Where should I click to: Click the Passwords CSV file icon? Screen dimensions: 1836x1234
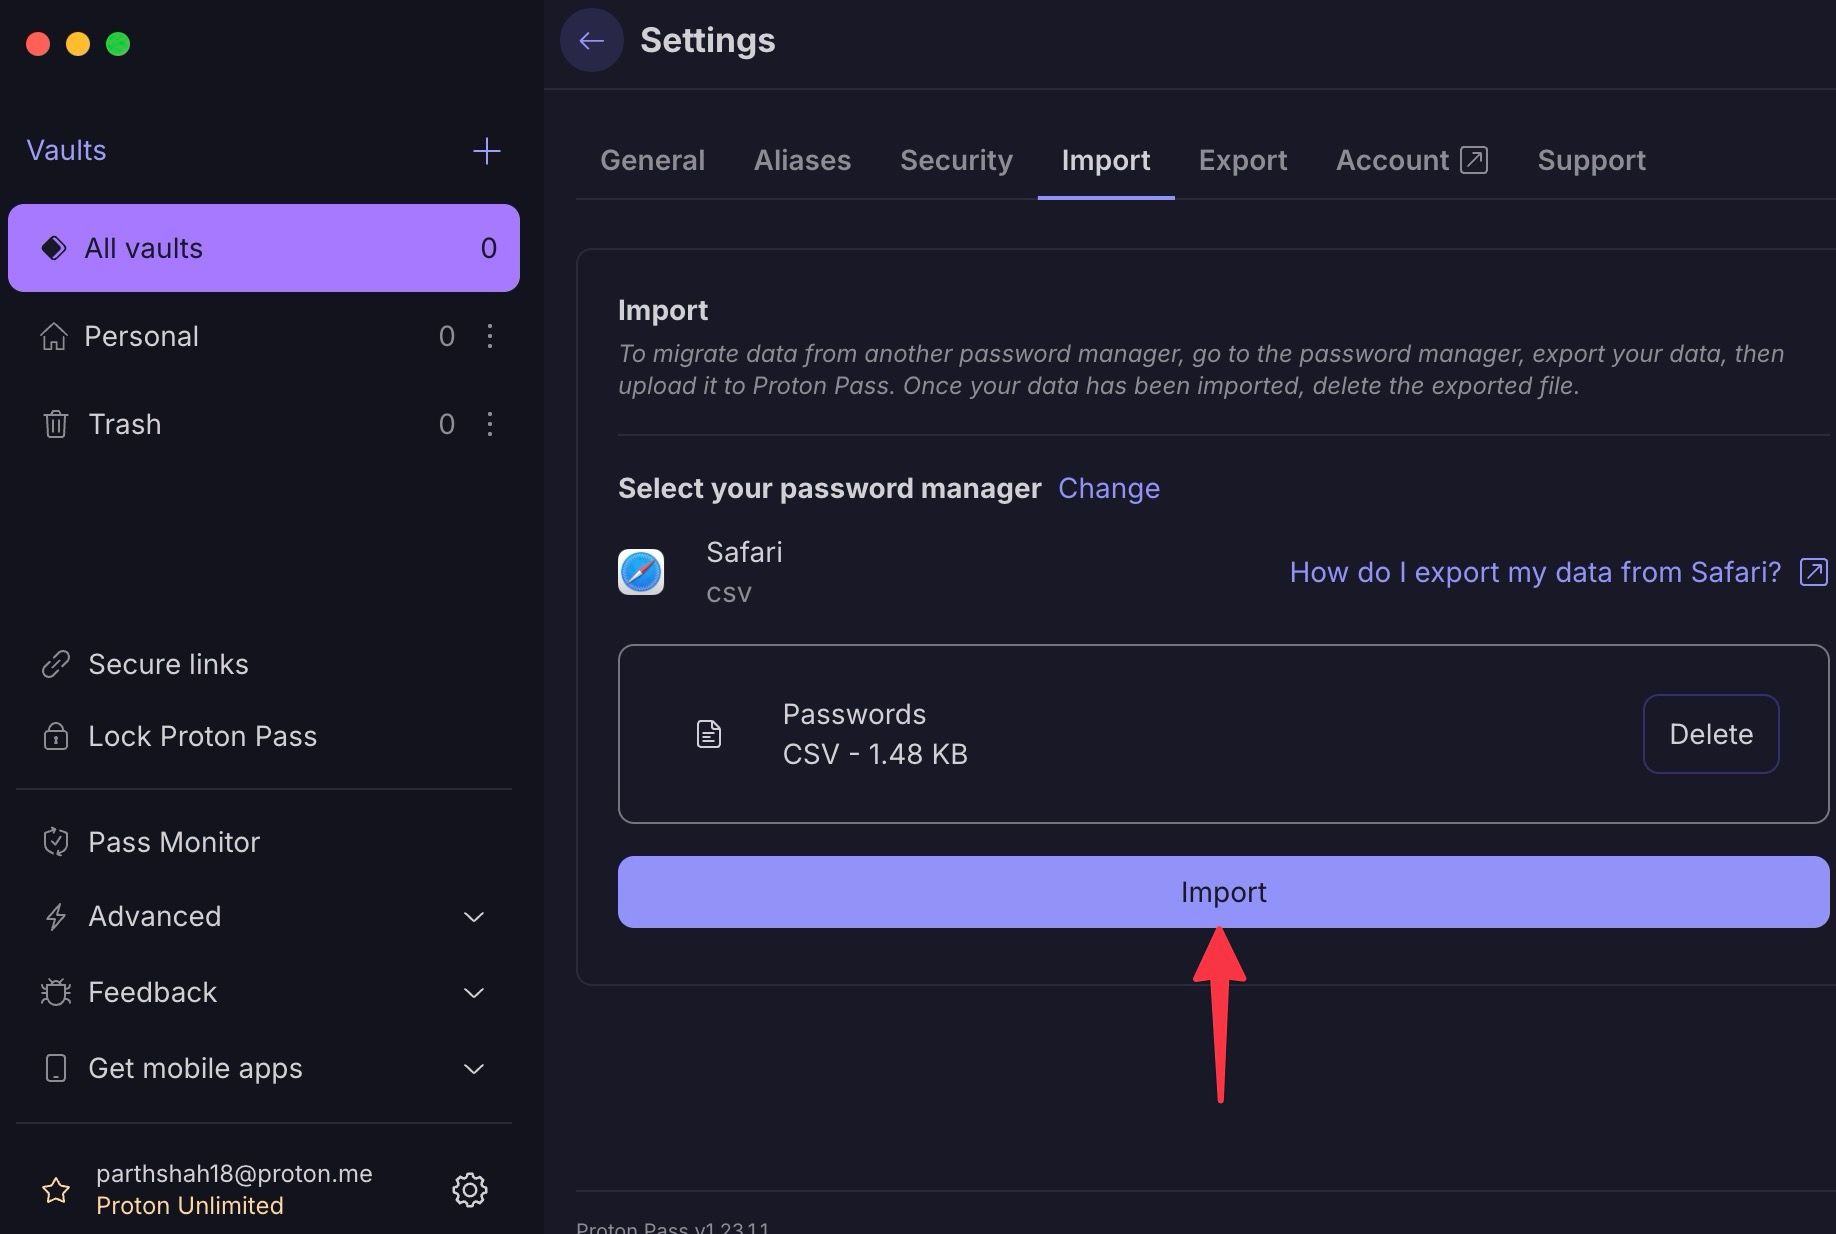click(x=709, y=734)
